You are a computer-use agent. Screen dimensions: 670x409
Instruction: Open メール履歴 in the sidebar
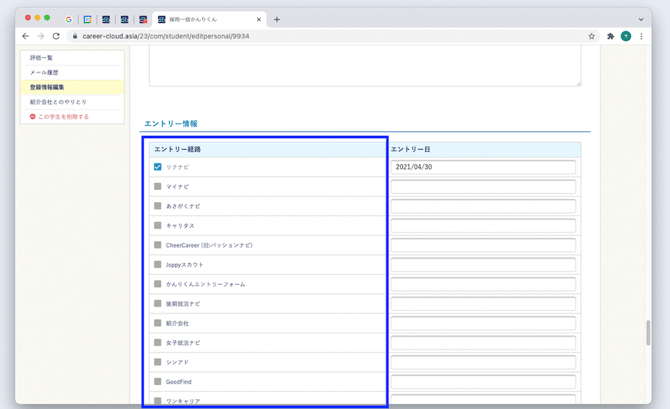pyautogui.click(x=44, y=73)
